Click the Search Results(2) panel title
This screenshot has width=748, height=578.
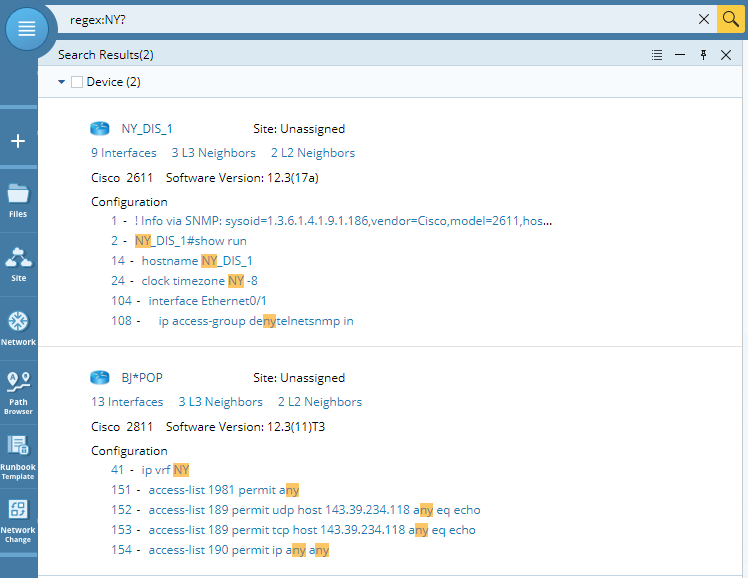(106, 55)
